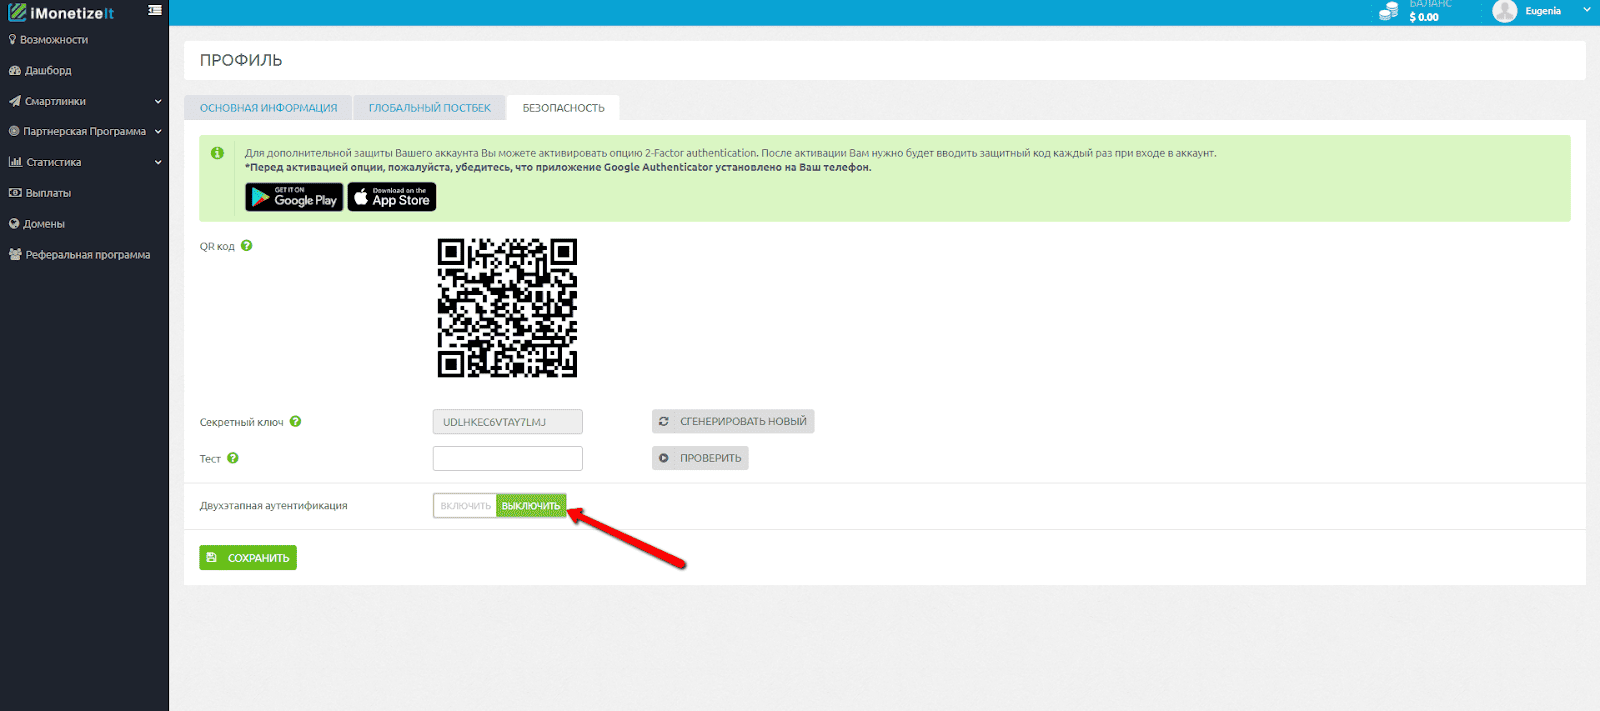Click the green Сохранить button

tap(248, 558)
